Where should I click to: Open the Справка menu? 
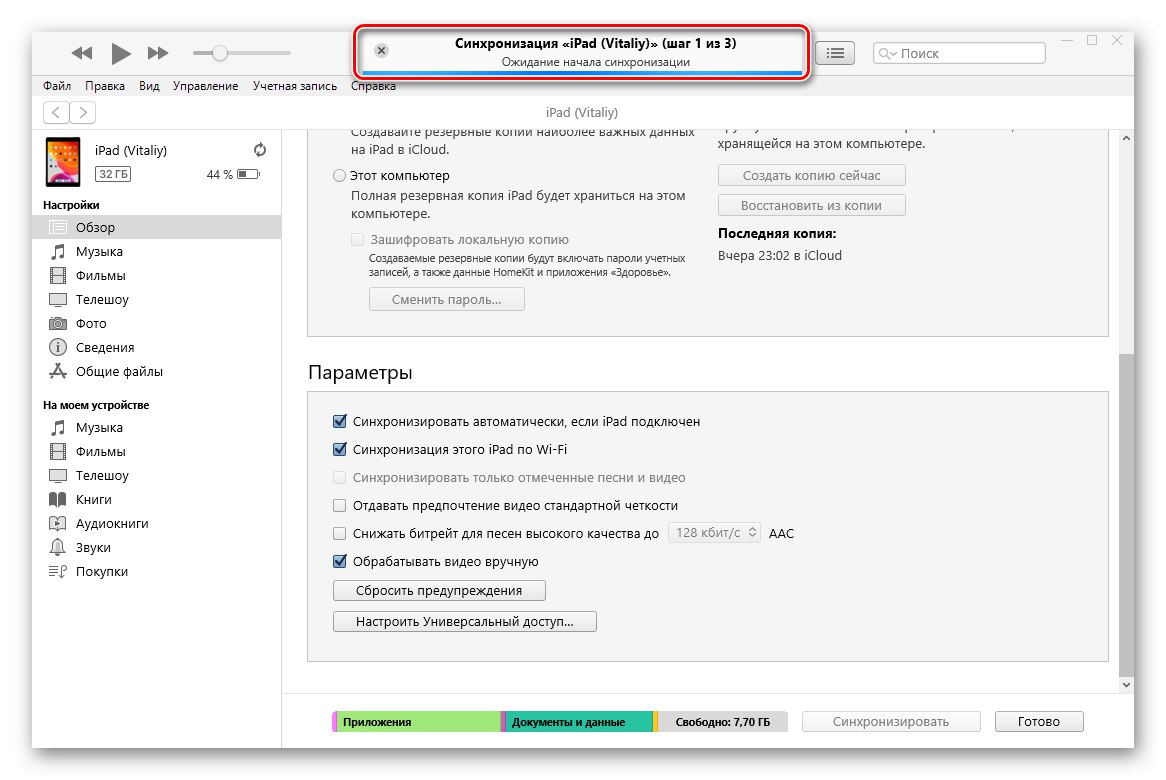pos(373,86)
